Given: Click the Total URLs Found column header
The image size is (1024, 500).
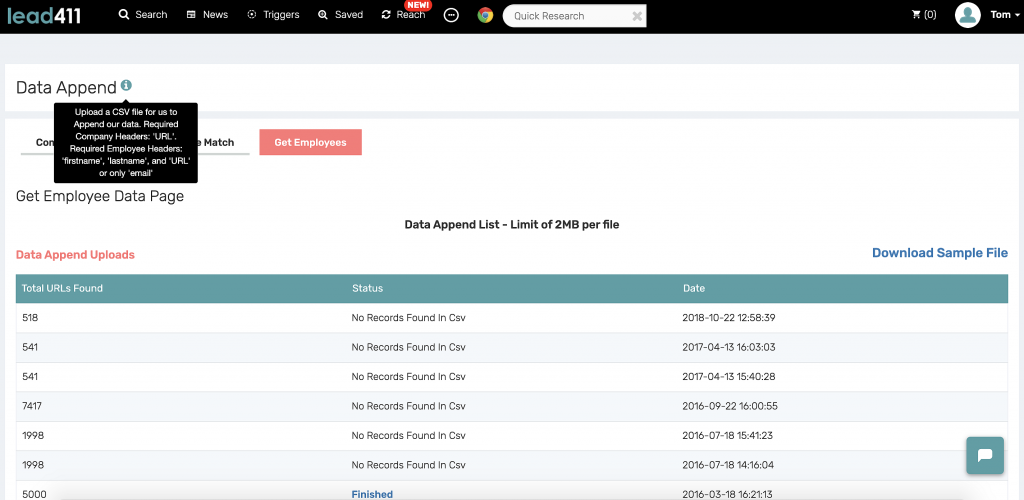Looking at the screenshot, I should pyautogui.click(x=62, y=288).
